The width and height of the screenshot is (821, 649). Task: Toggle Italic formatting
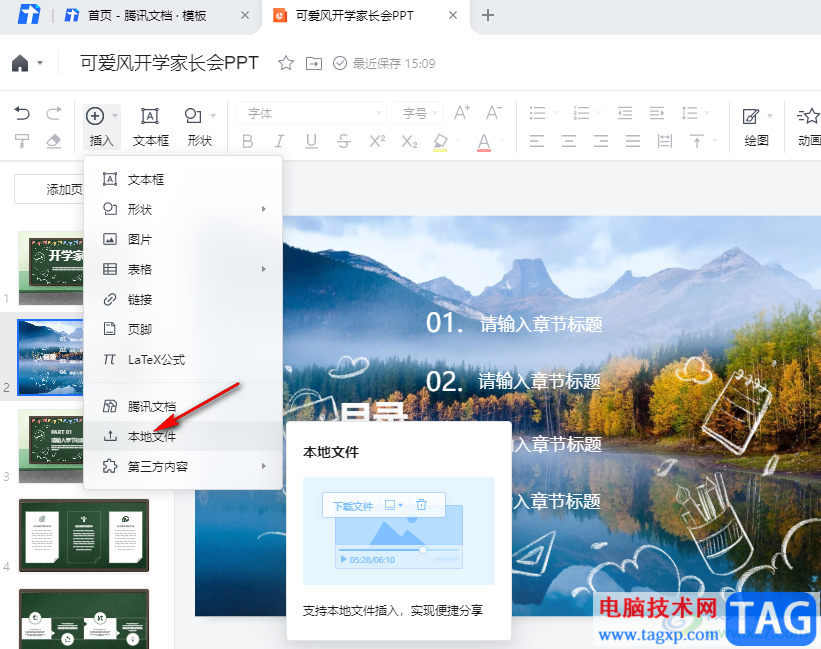[x=280, y=141]
